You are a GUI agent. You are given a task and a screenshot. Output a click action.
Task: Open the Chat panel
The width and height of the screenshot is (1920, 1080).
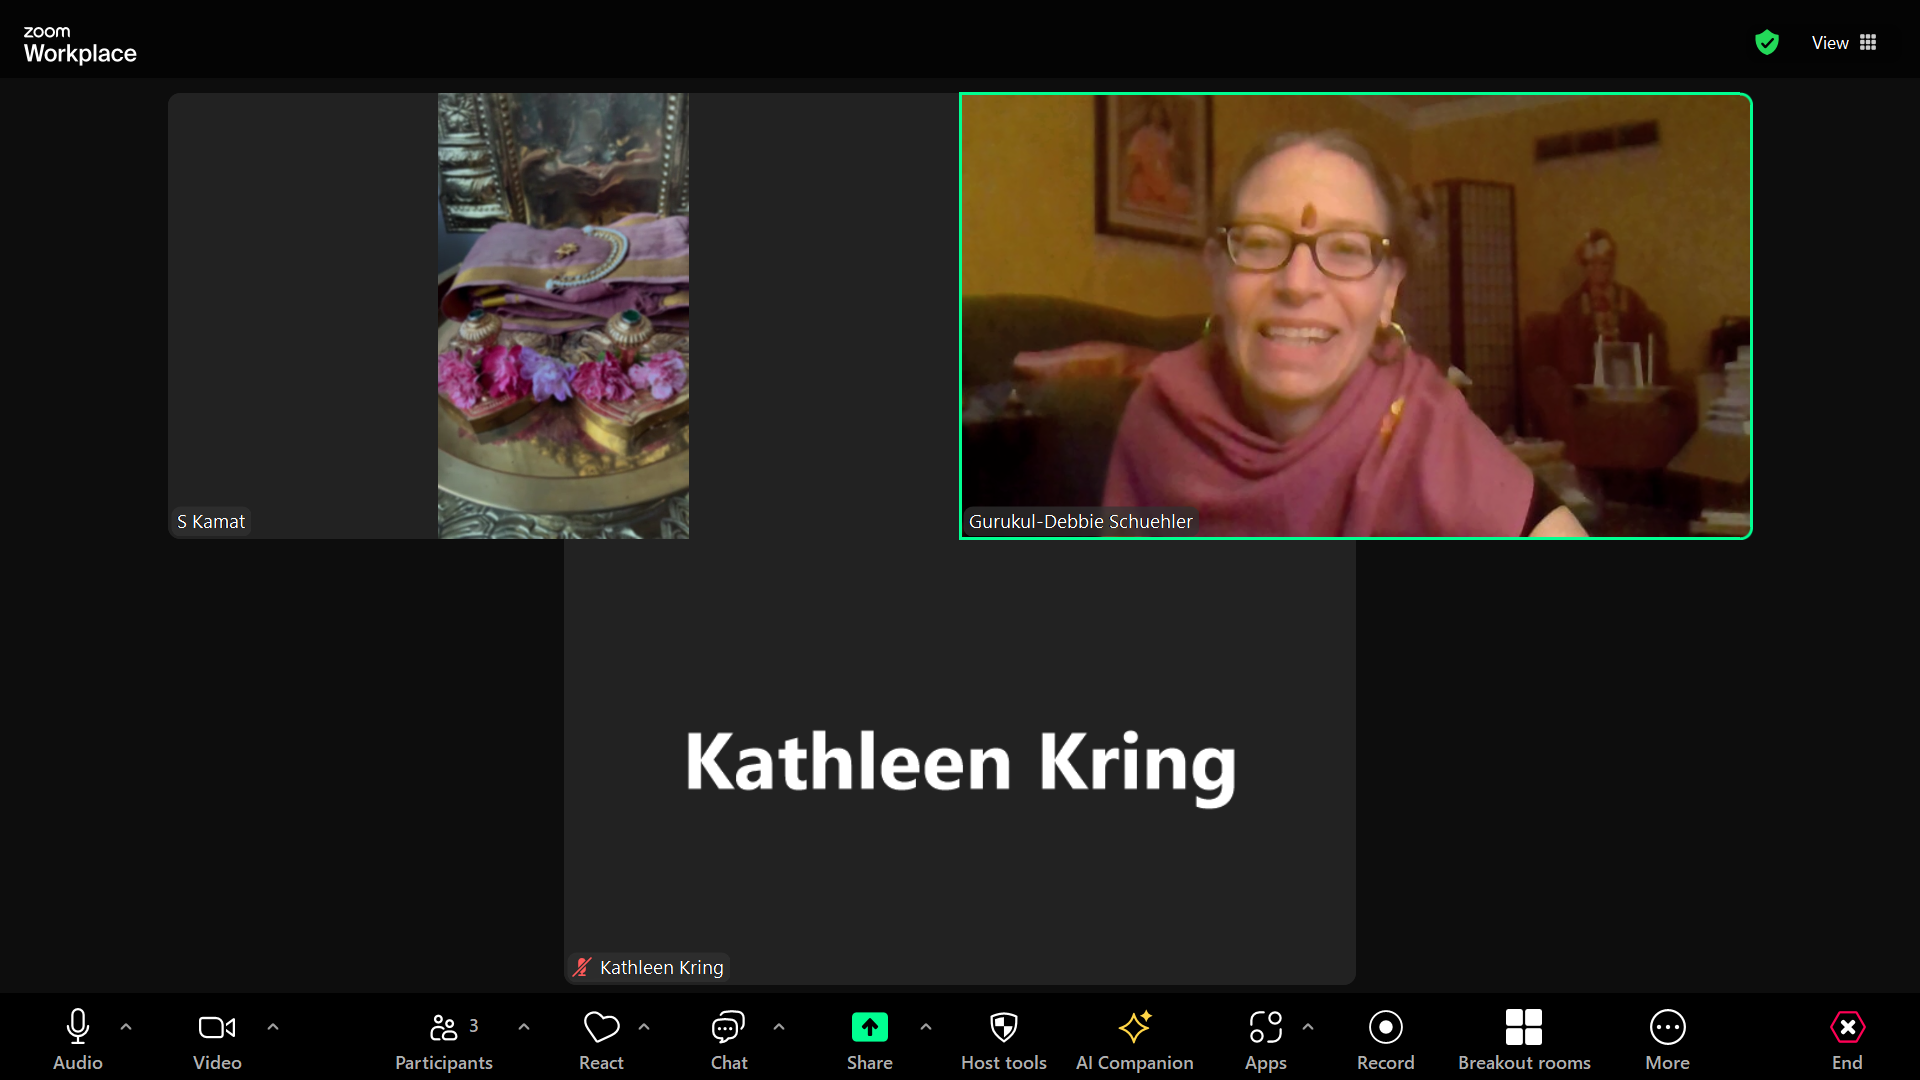pyautogui.click(x=728, y=1038)
